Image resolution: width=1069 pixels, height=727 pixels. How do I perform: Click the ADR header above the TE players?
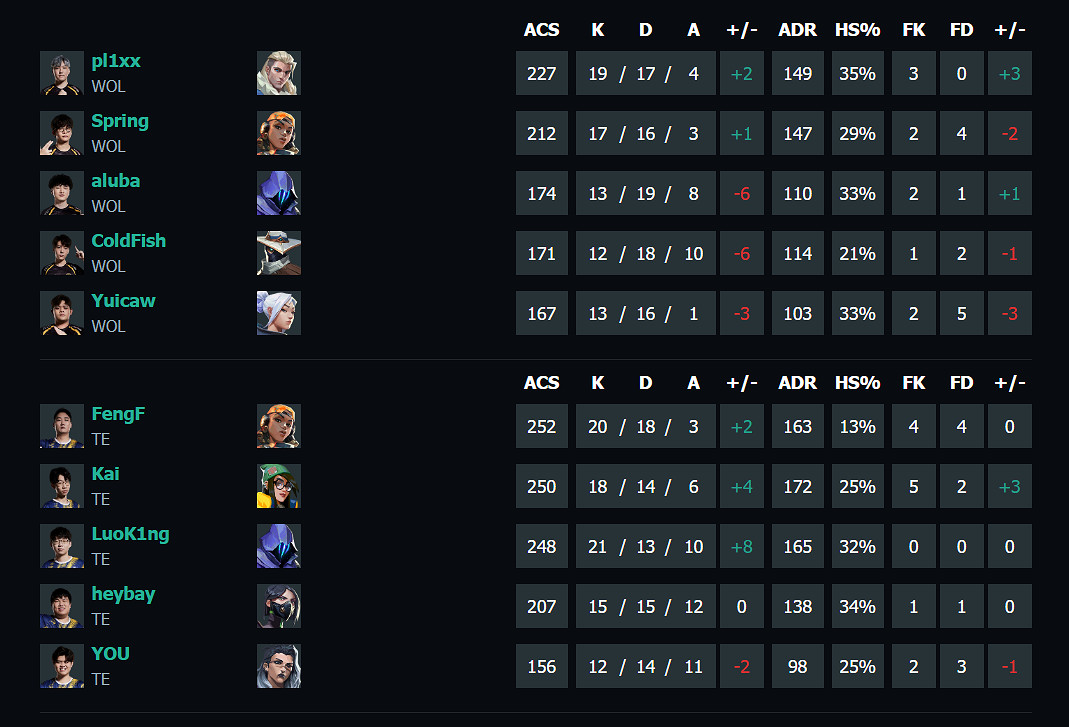click(x=797, y=383)
